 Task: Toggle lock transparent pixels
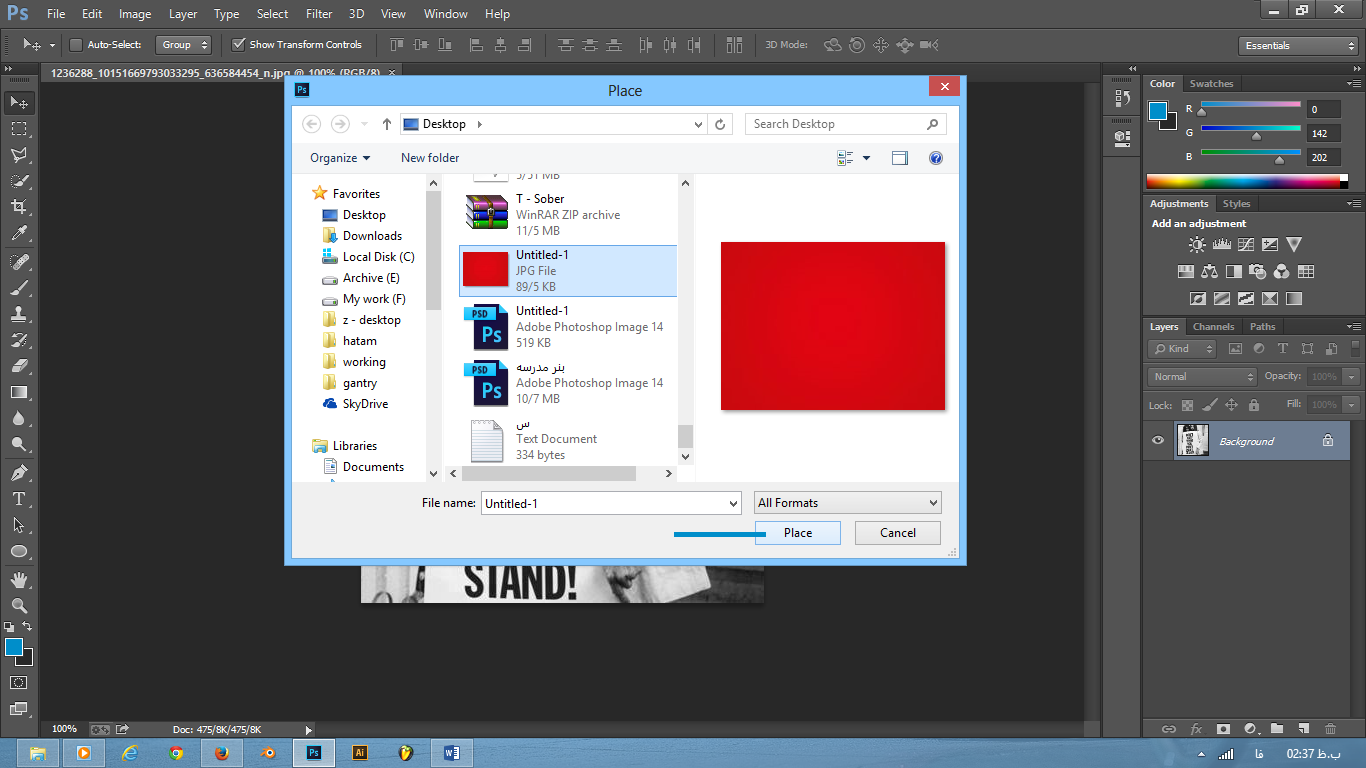pos(1187,405)
